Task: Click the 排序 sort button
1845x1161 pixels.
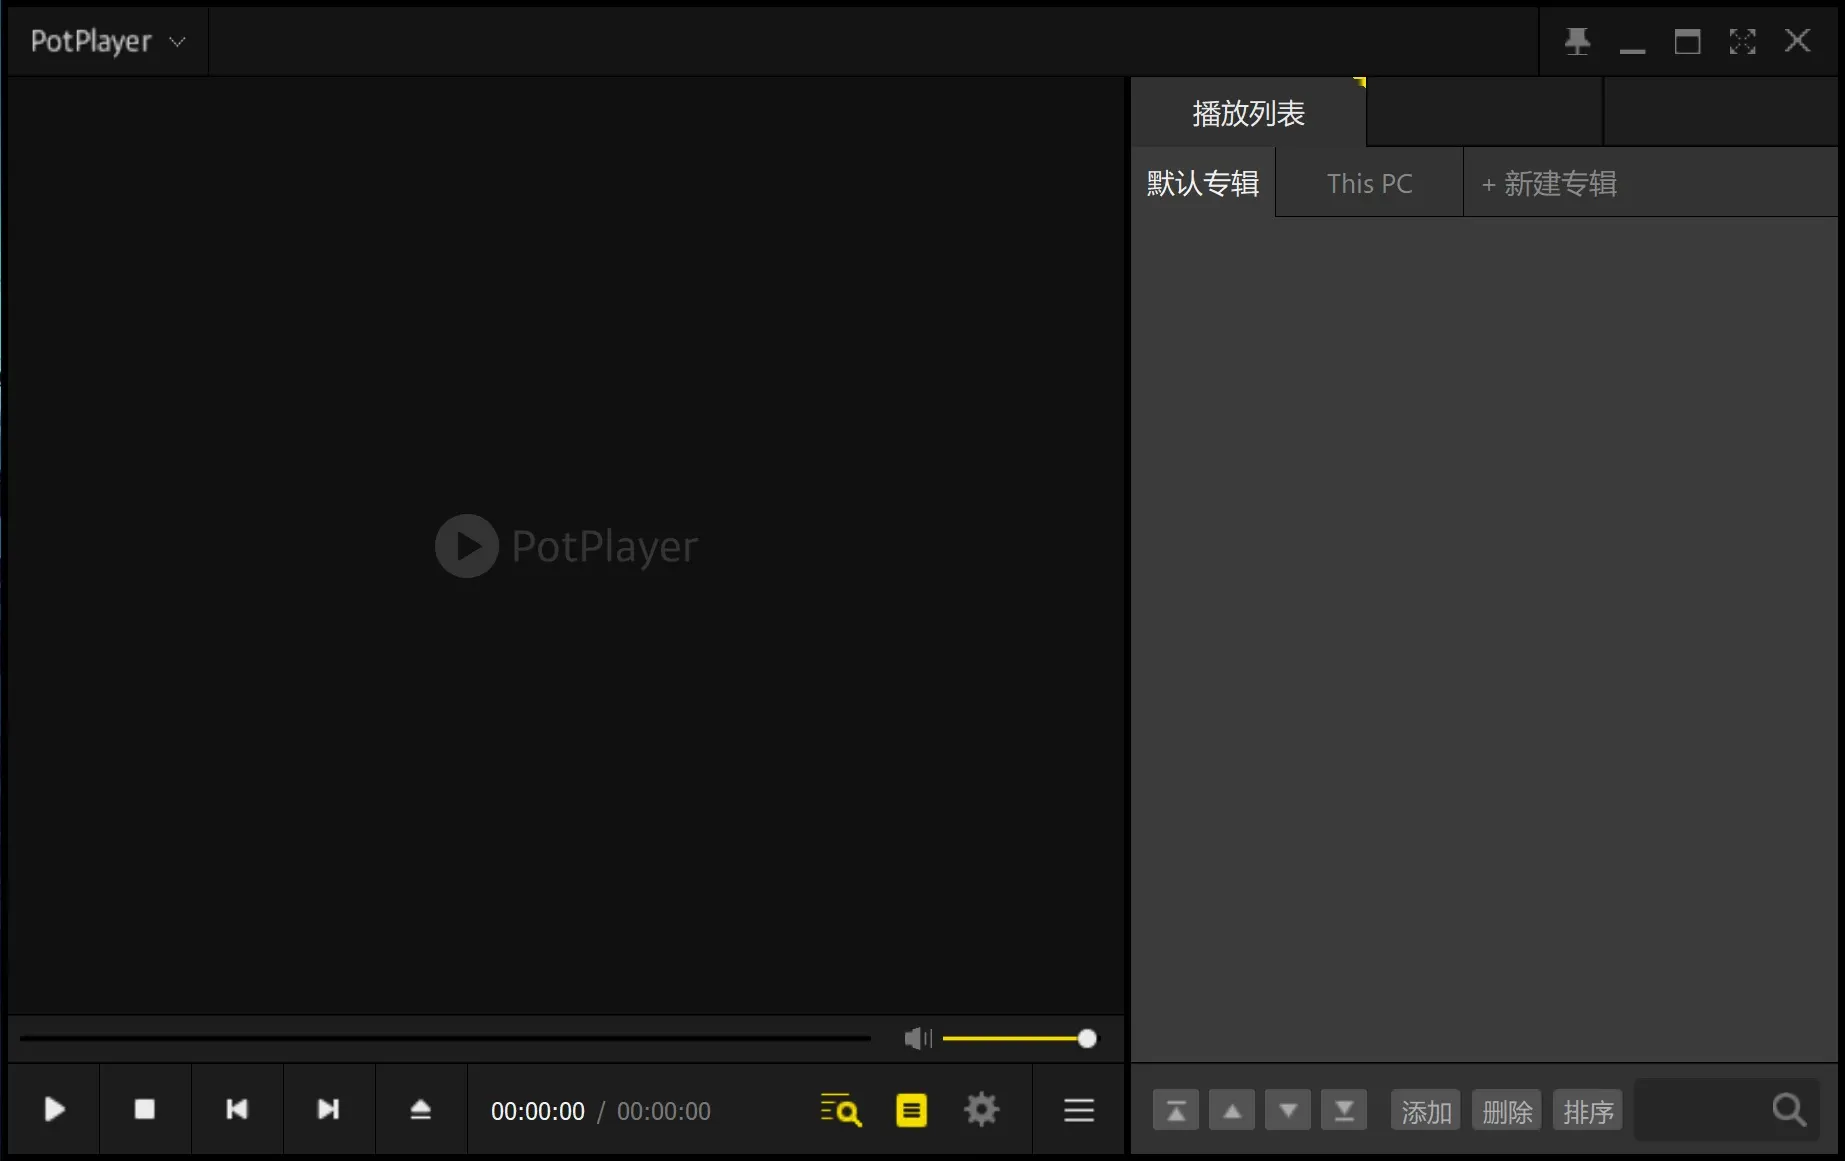Action: click(x=1587, y=1110)
